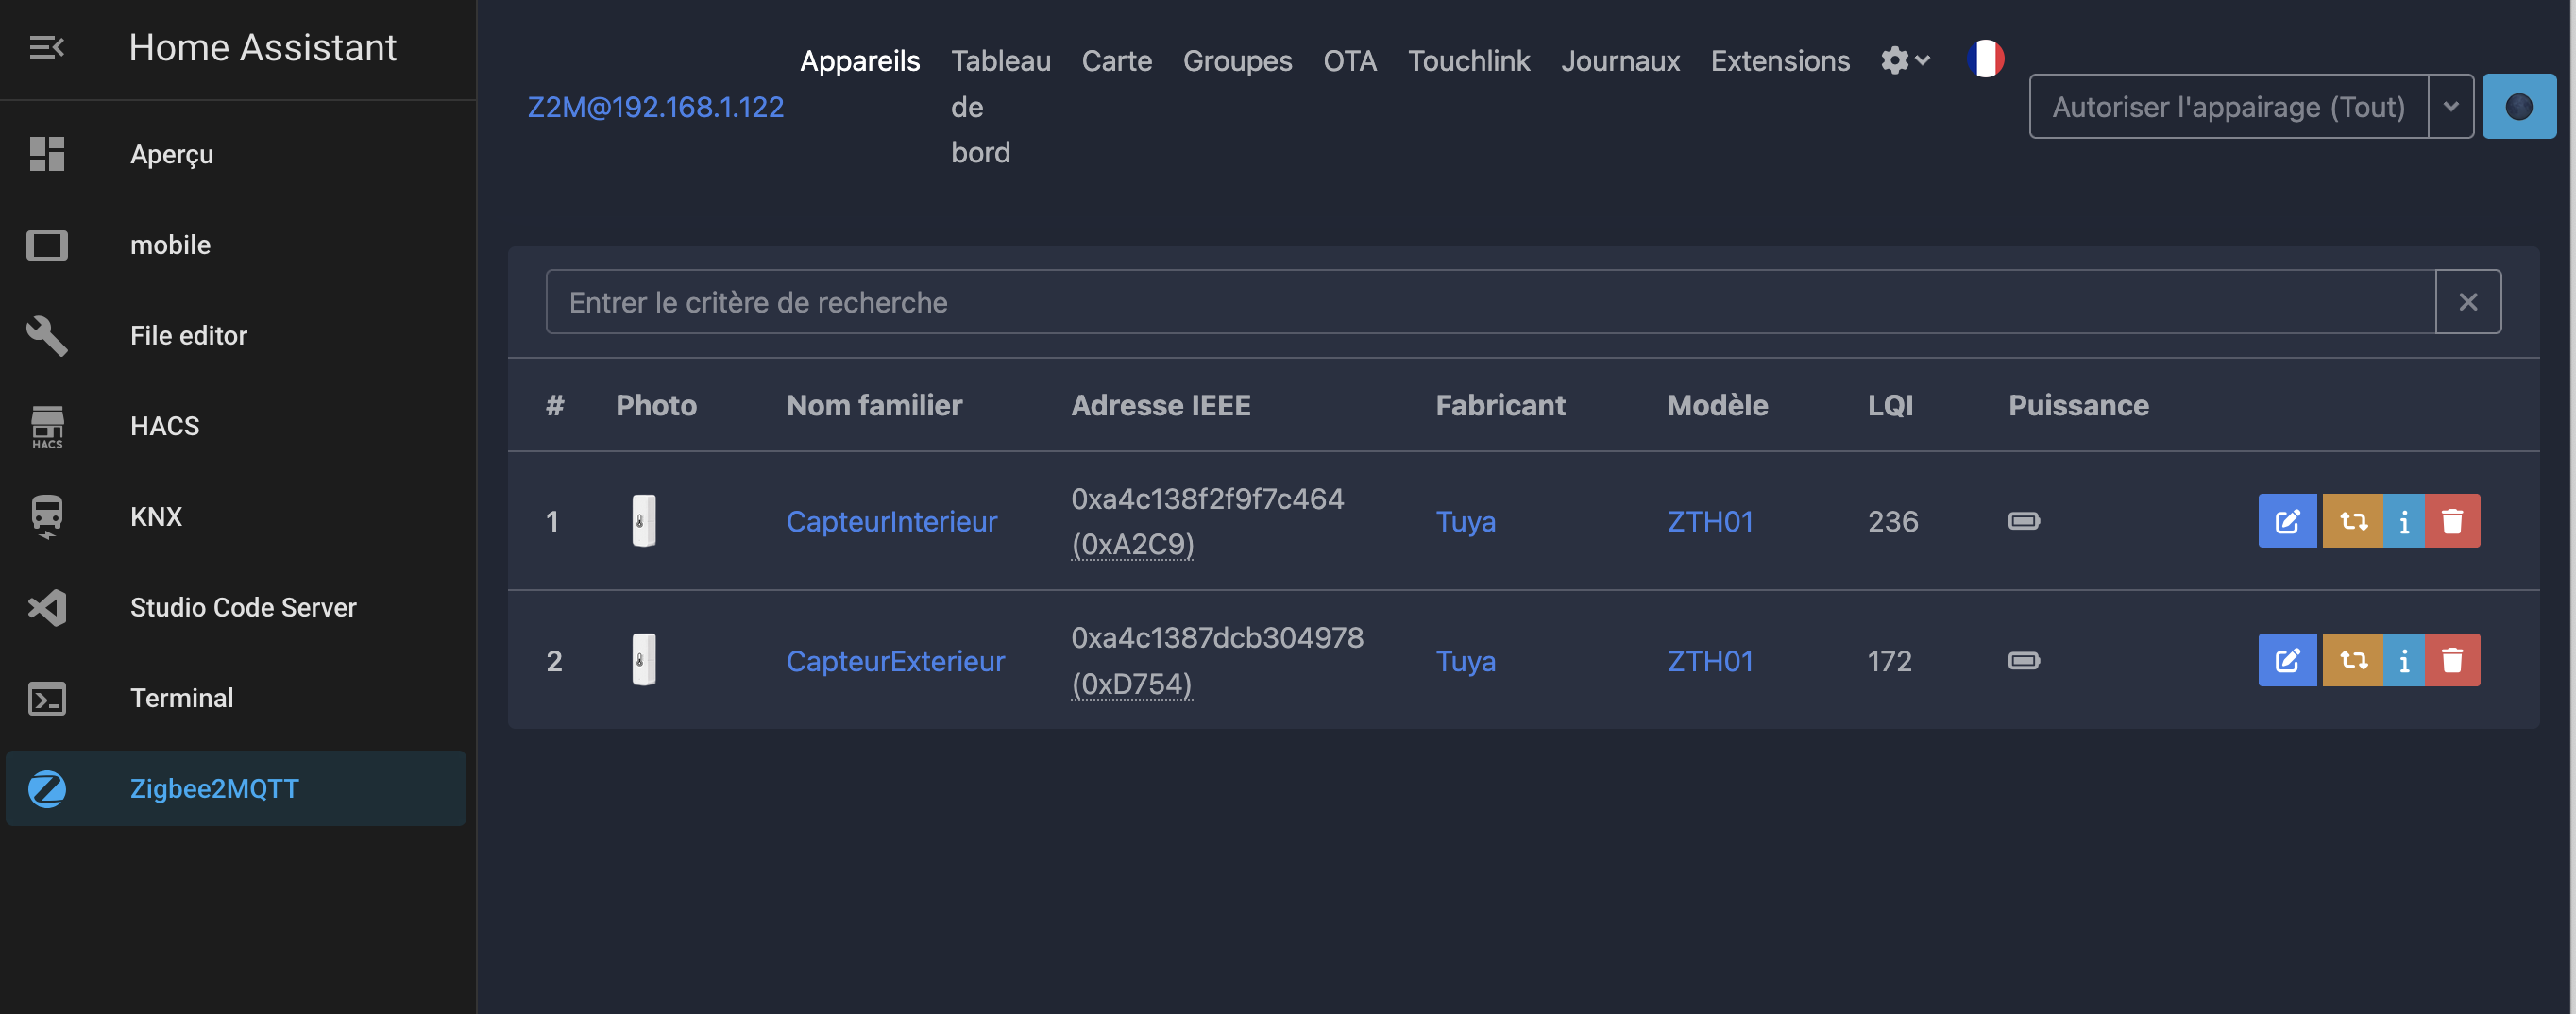Click the mobile dashboard icon
The width and height of the screenshot is (2576, 1014).
46,245
